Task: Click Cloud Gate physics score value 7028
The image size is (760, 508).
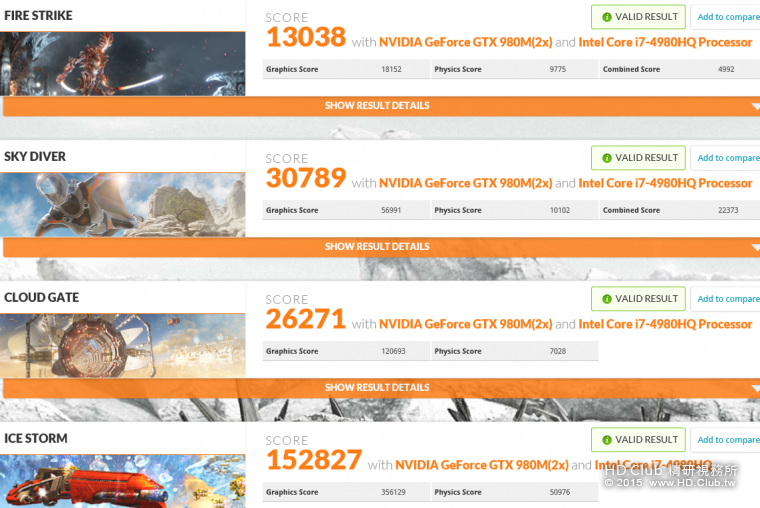Action: click(x=557, y=351)
